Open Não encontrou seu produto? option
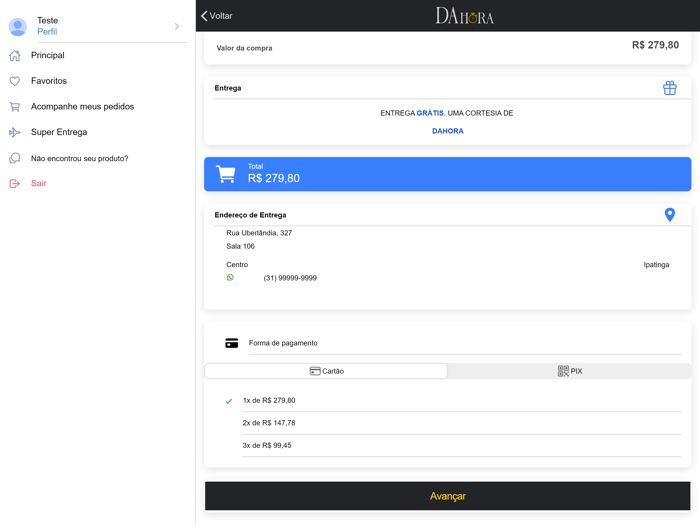The width and height of the screenshot is (700, 525). [79, 158]
